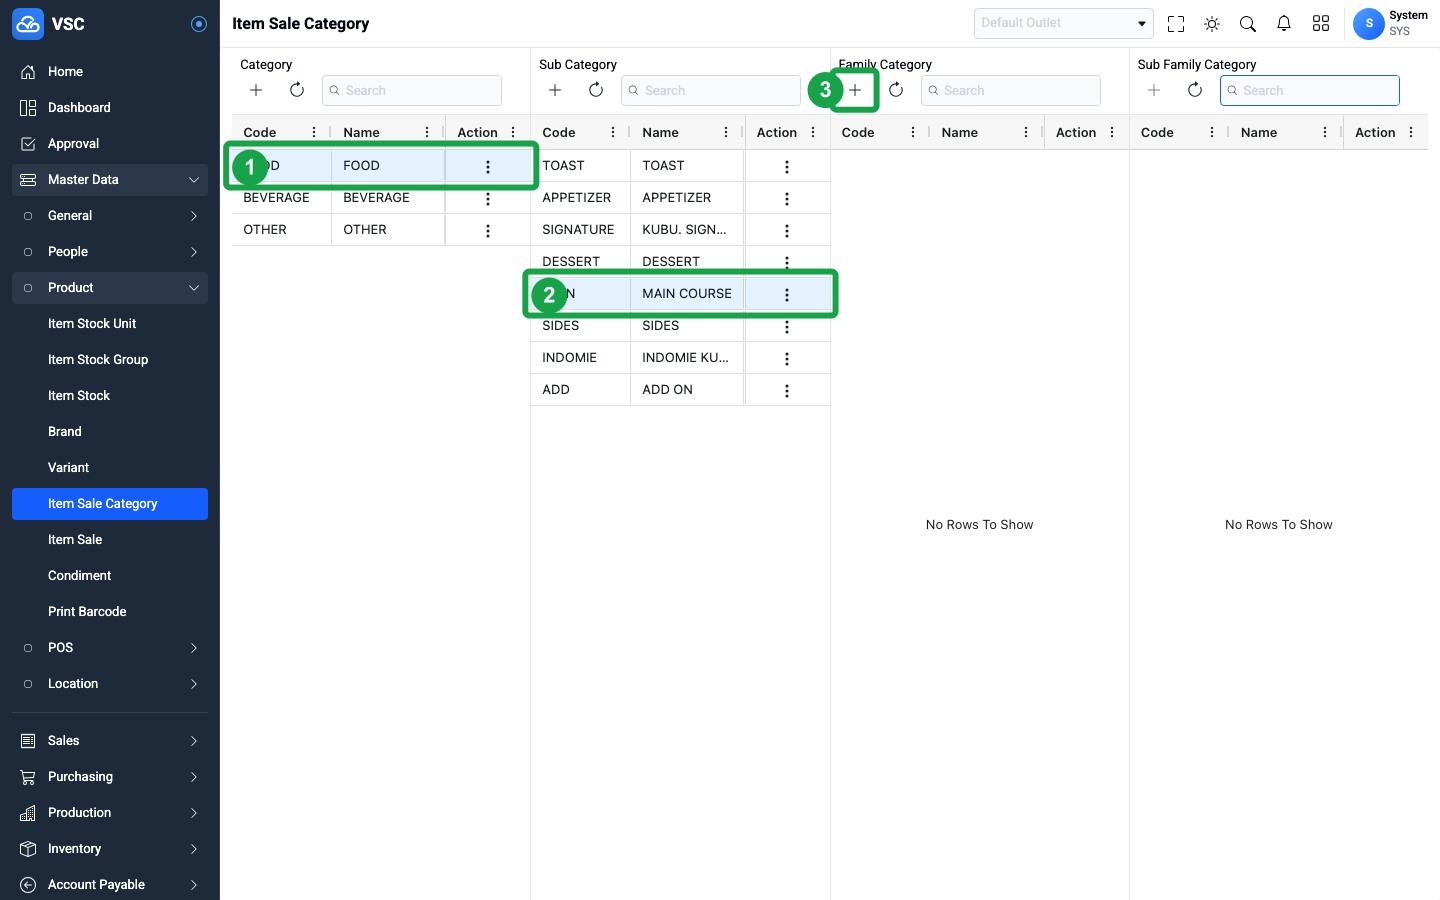Open Item Stock page
1440x900 pixels.
click(x=110, y=396)
